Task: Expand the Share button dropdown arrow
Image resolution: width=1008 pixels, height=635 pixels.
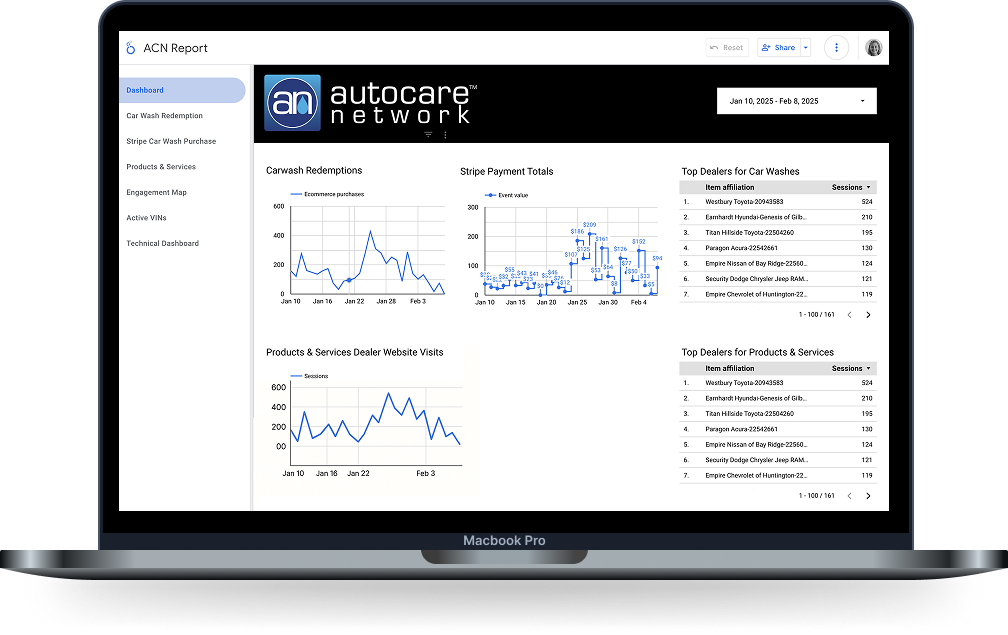Action: coord(806,48)
